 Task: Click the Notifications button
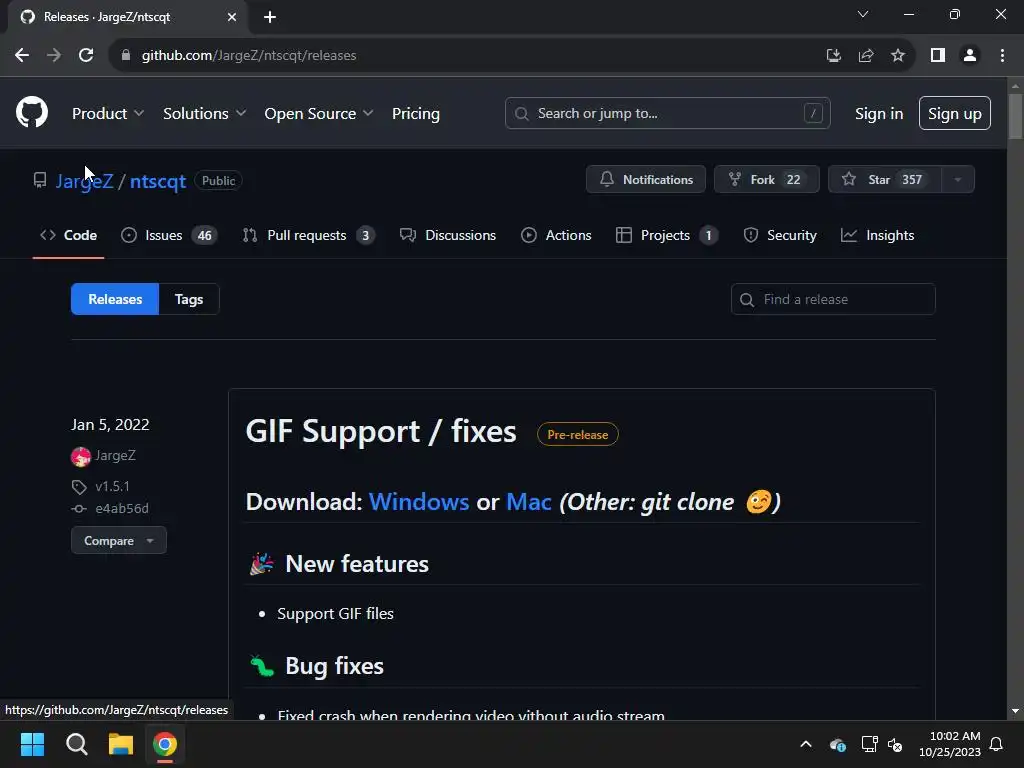click(x=646, y=180)
